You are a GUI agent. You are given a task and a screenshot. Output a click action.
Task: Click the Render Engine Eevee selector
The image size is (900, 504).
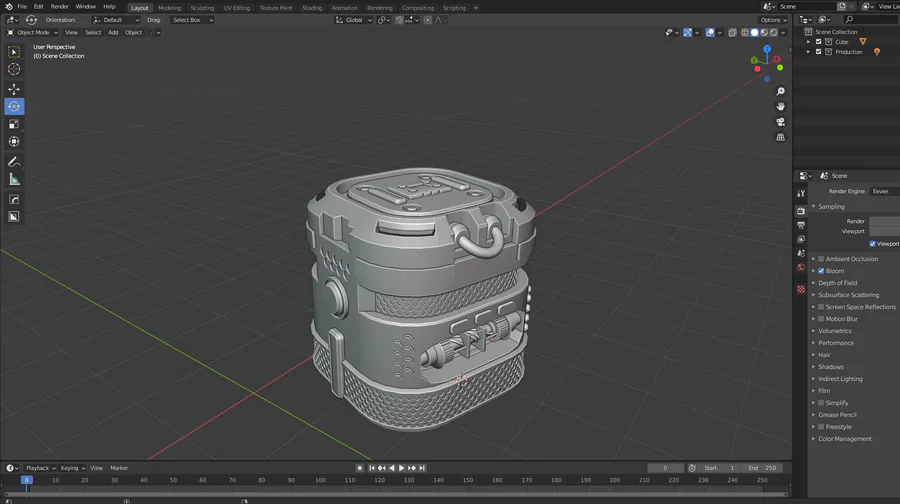[885, 192]
